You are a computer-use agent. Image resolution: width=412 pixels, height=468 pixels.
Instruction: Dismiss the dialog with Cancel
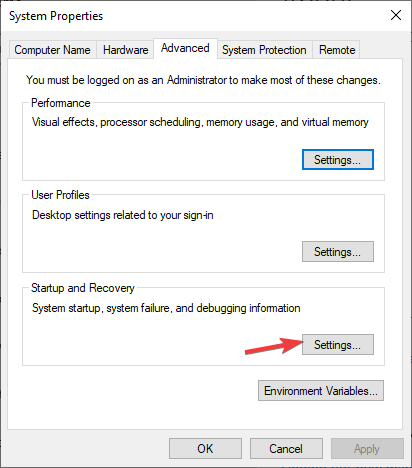pos(286,449)
